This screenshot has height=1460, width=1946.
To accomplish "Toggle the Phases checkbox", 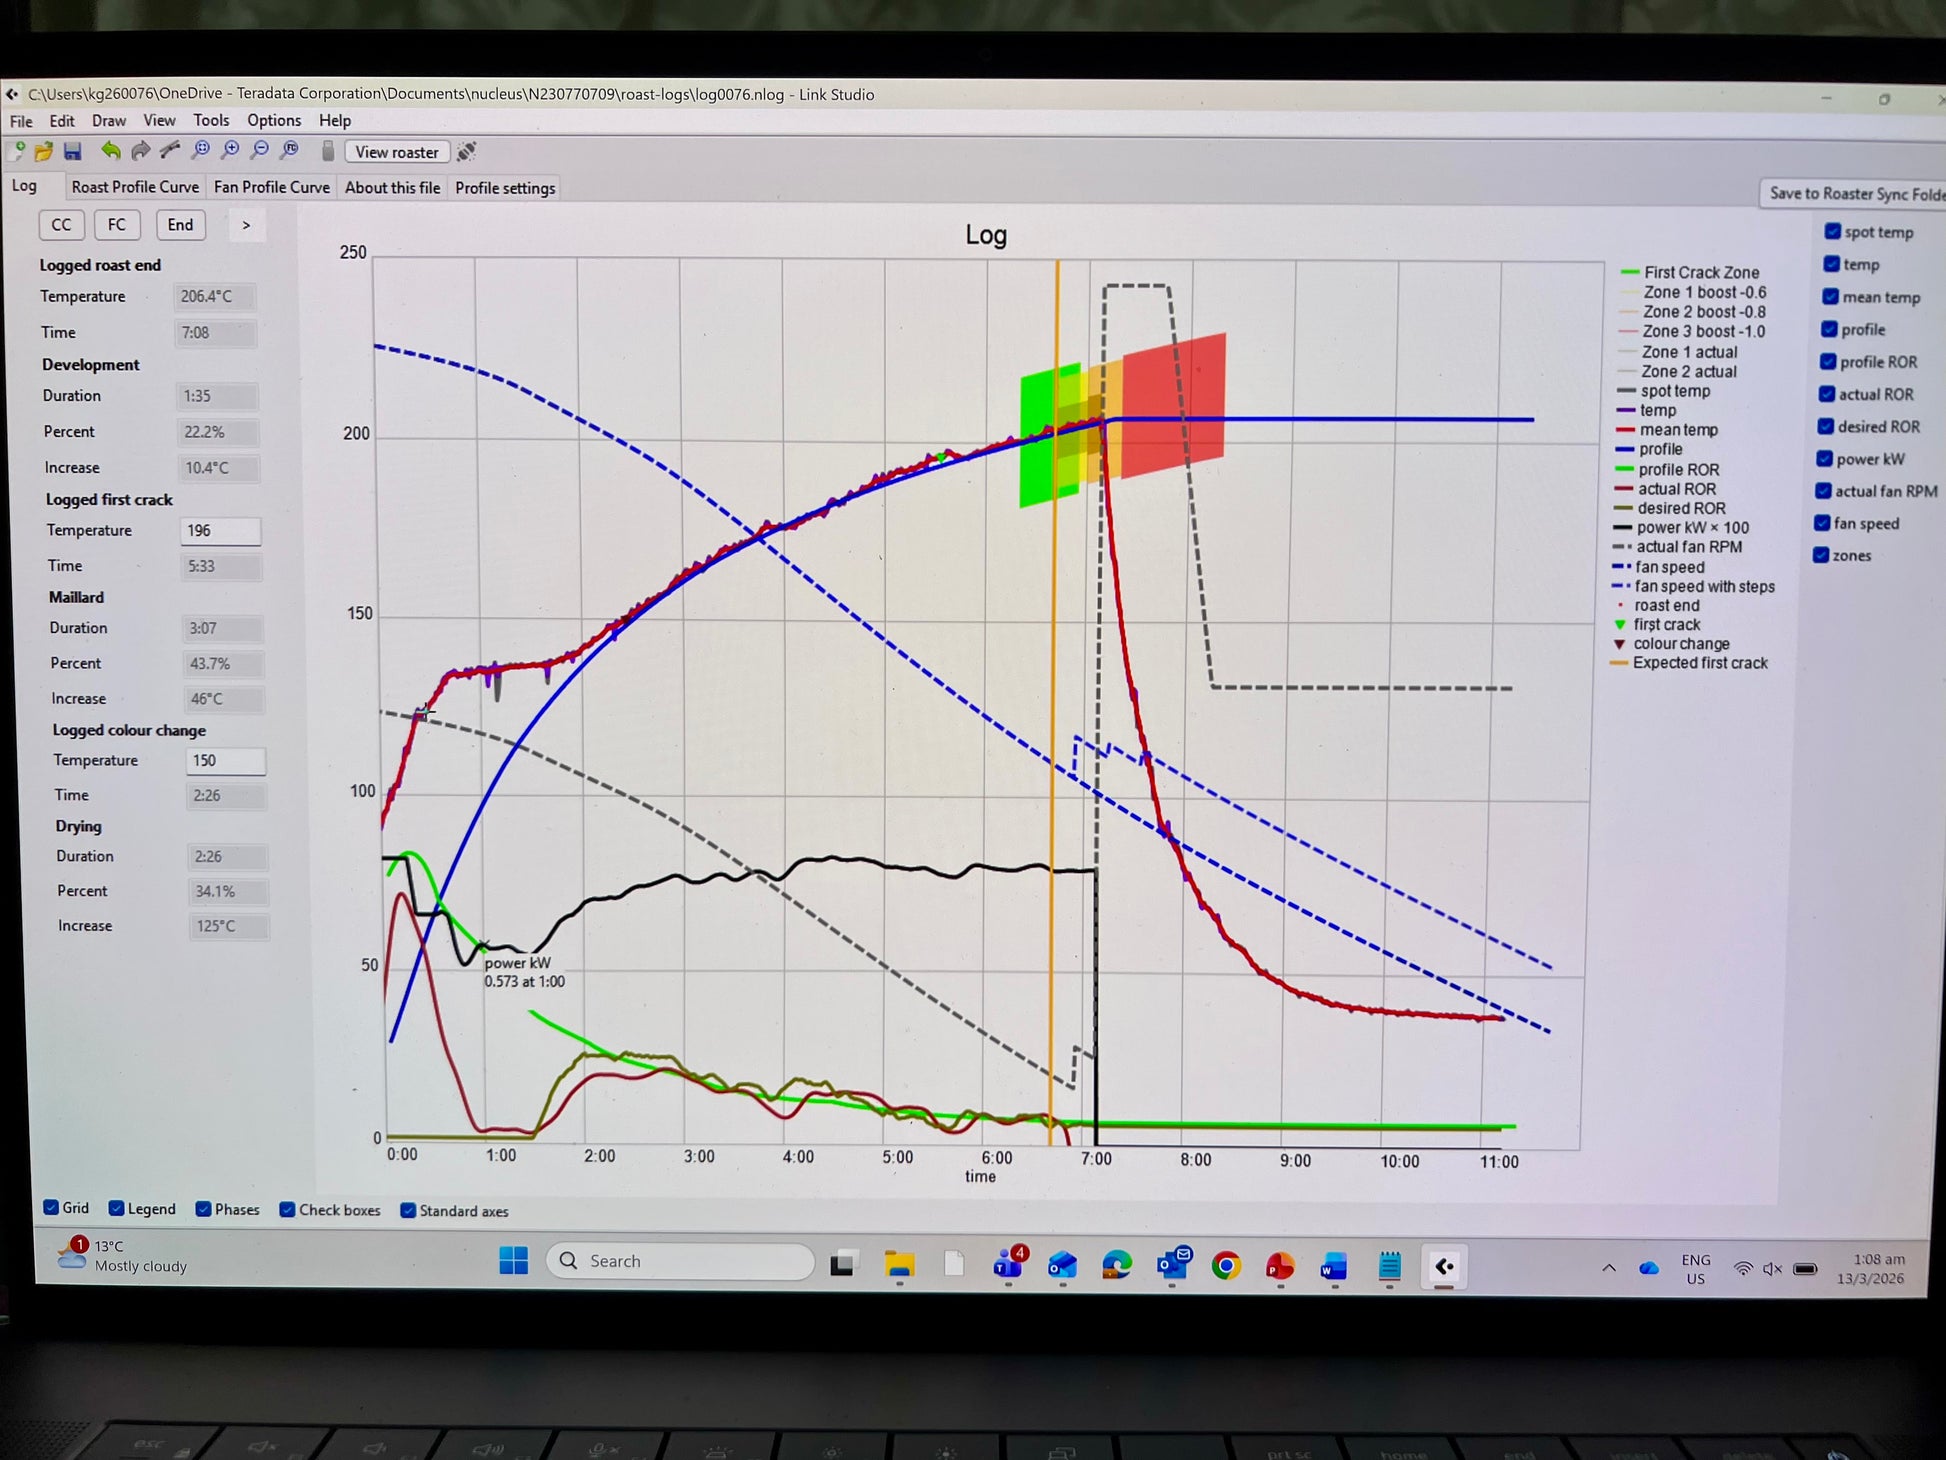I will 204,1208.
